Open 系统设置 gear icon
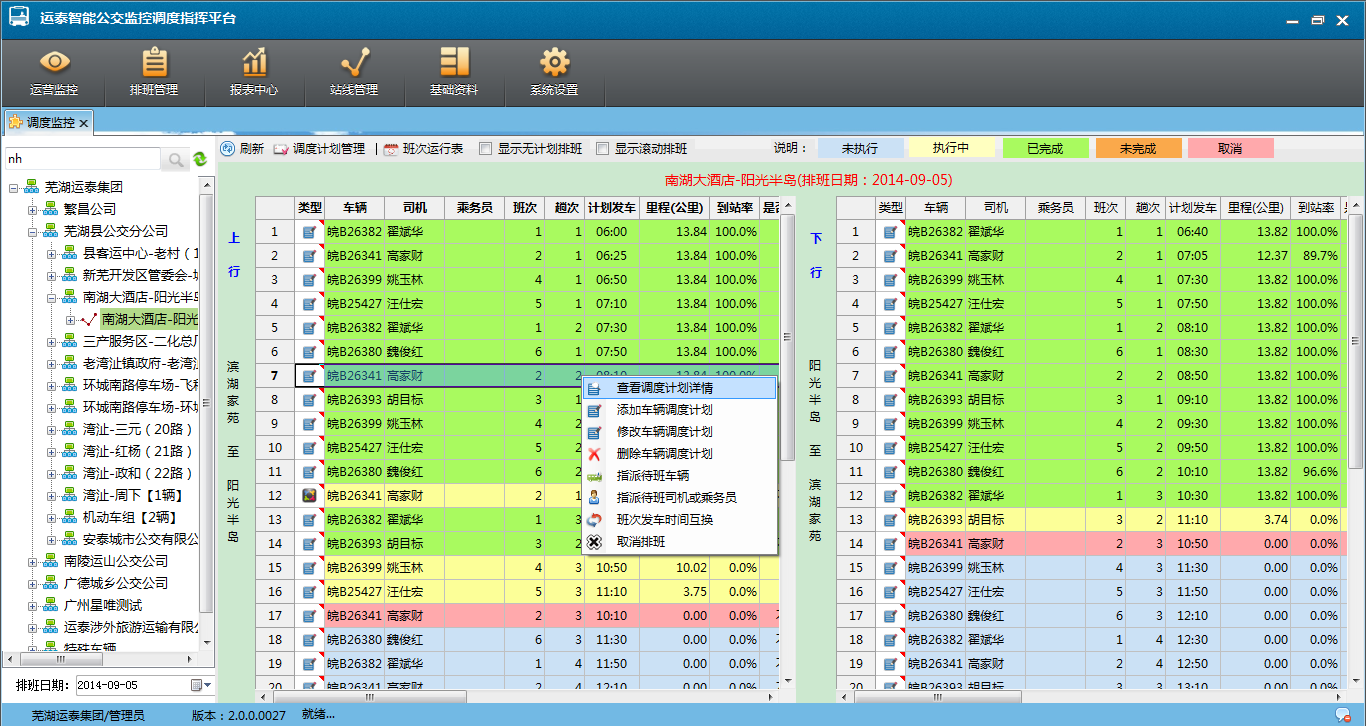1366x726 pixels. coord(554,64)
